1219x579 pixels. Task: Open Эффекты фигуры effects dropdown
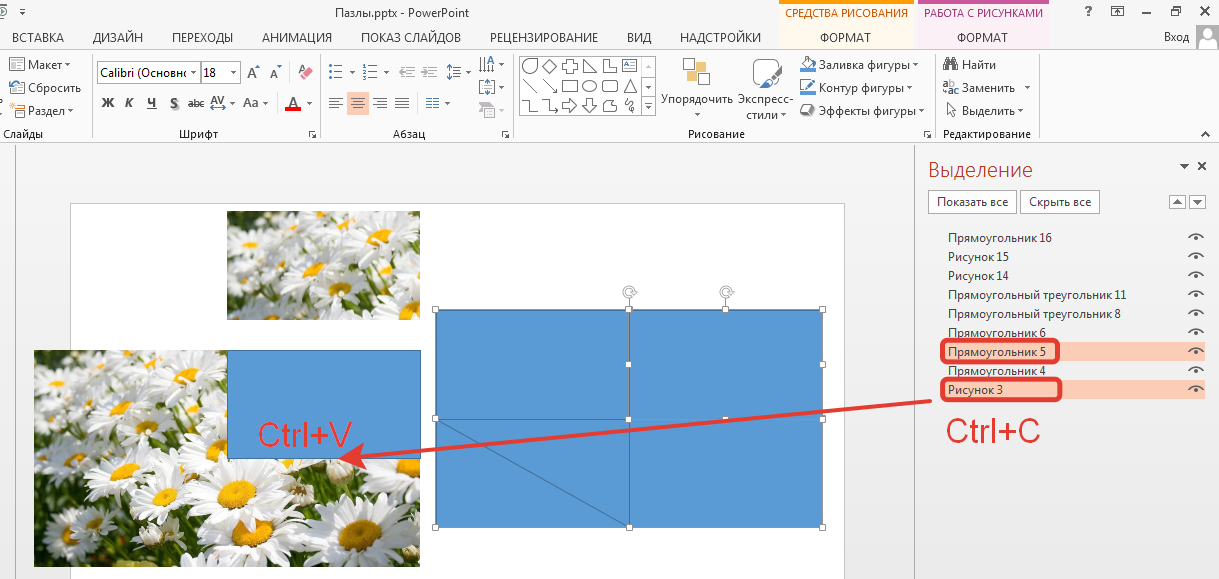click(863, 111)
